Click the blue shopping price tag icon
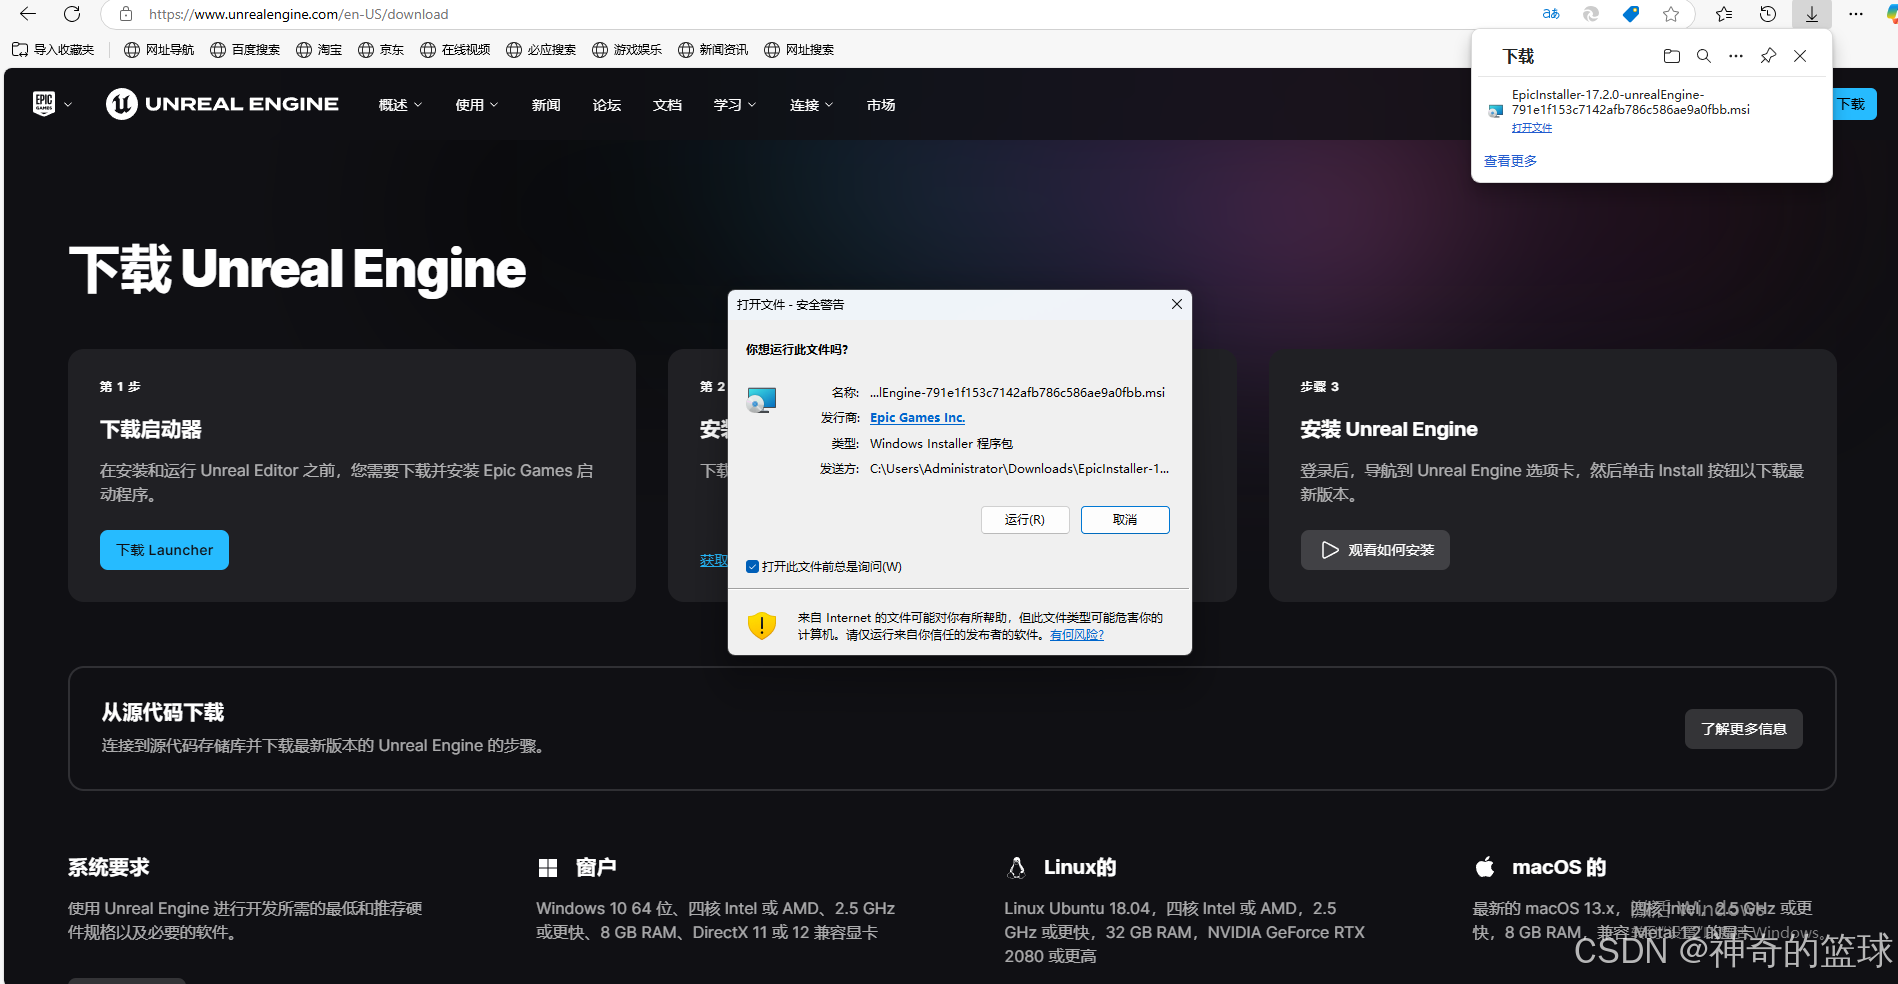This screenshot has height=984, width=1898. point(1631,14)
